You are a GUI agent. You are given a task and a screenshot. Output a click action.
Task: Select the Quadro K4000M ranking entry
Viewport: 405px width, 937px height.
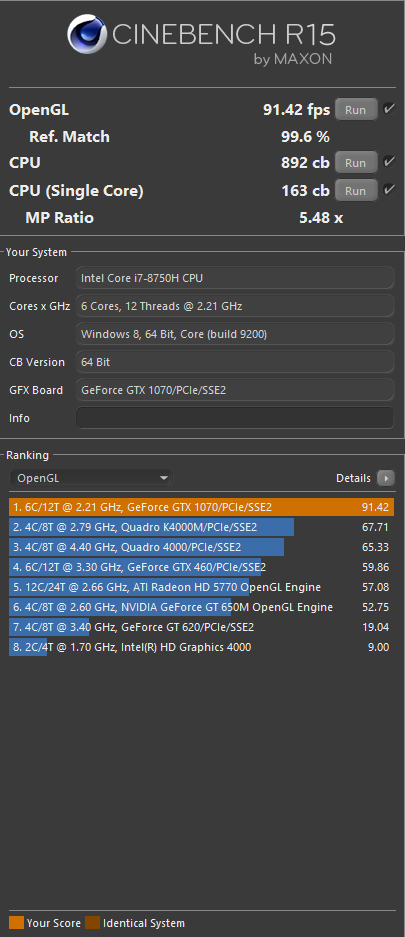201,527
